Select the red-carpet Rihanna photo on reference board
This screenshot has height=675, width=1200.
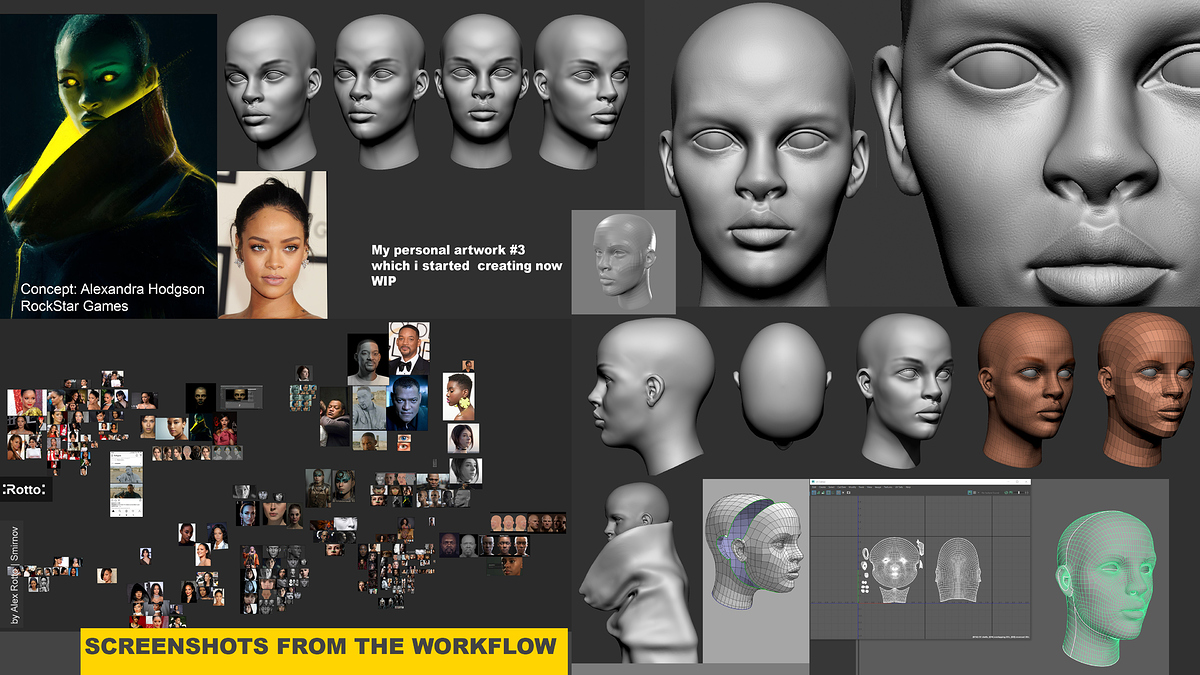click(27, 402)
